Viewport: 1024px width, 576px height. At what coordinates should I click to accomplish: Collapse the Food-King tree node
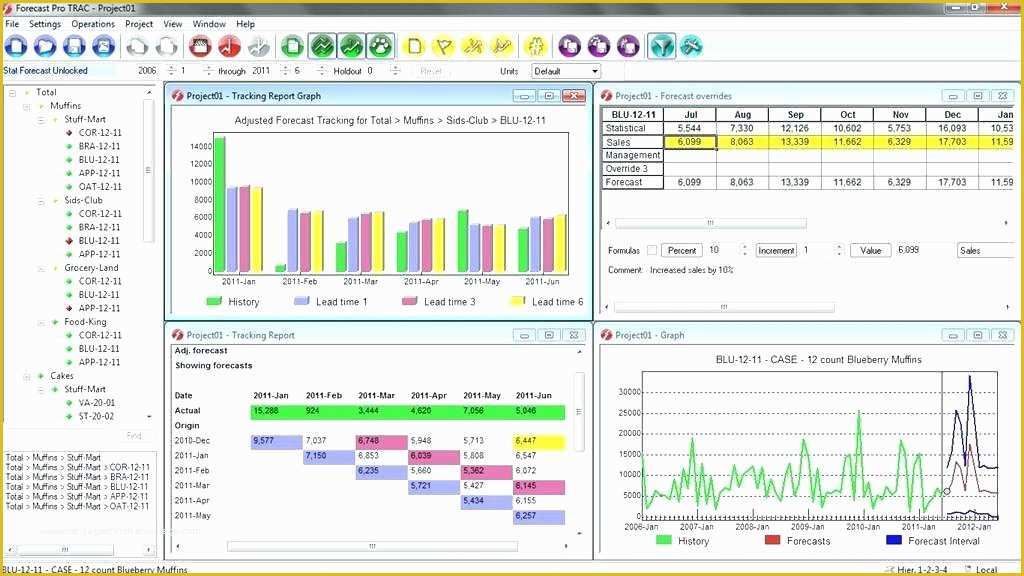[x=40, y=323]
